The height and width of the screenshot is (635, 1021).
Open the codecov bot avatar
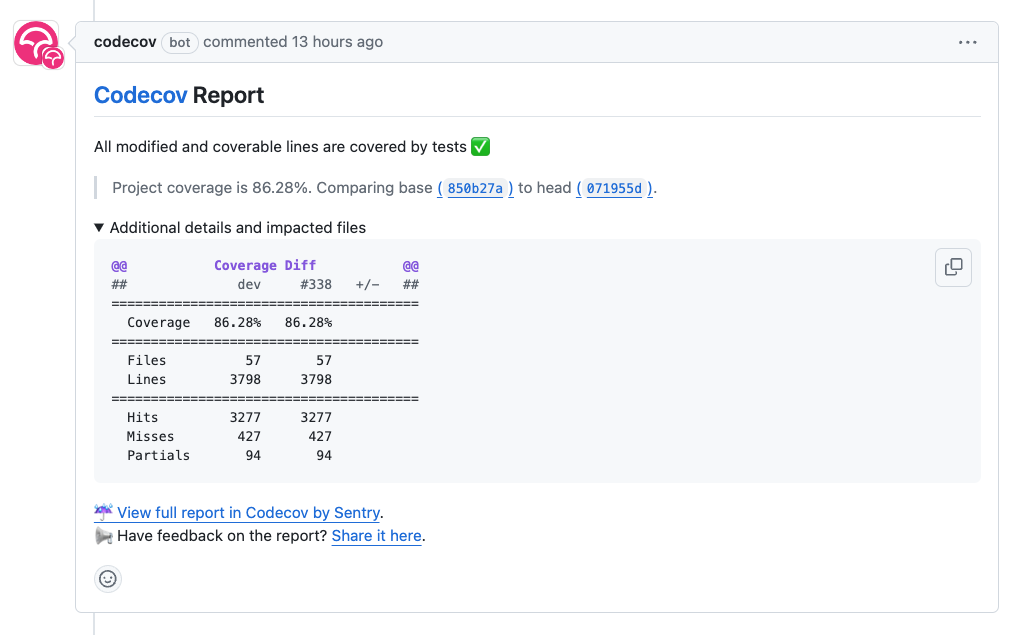[x=38, y=44]
